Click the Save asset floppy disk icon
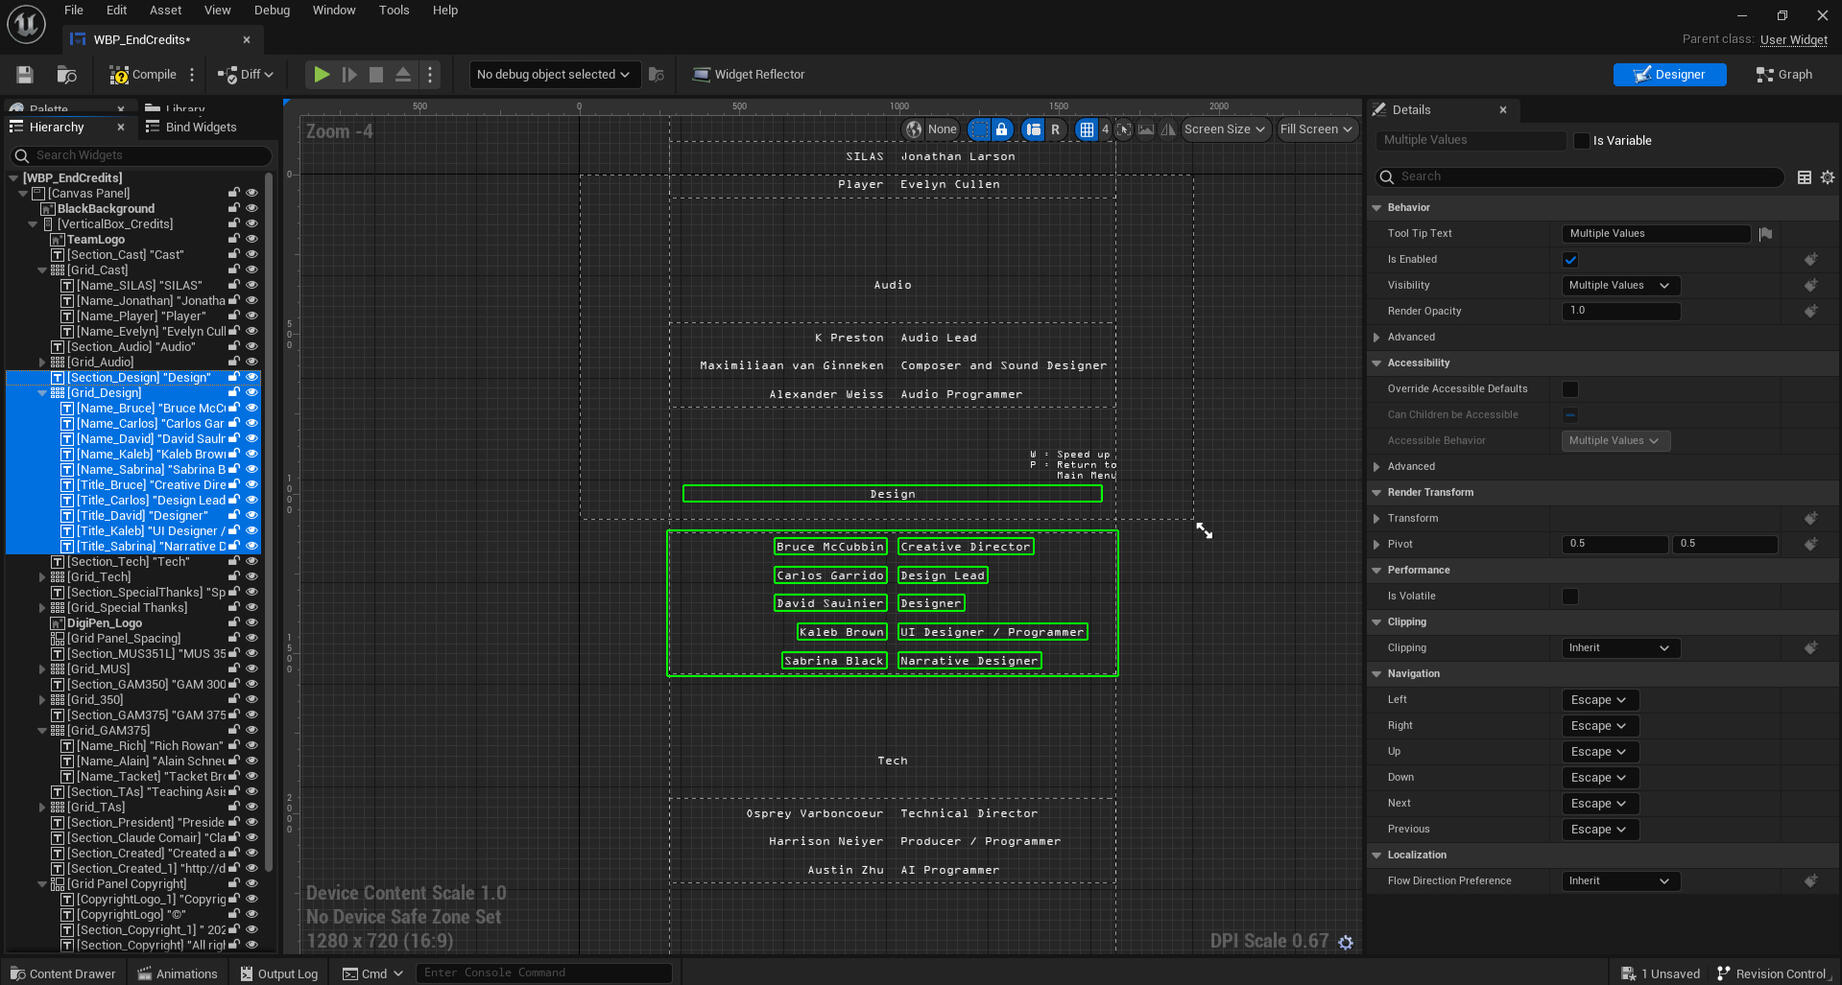1842x985 pixels. [x=25, y=75]
